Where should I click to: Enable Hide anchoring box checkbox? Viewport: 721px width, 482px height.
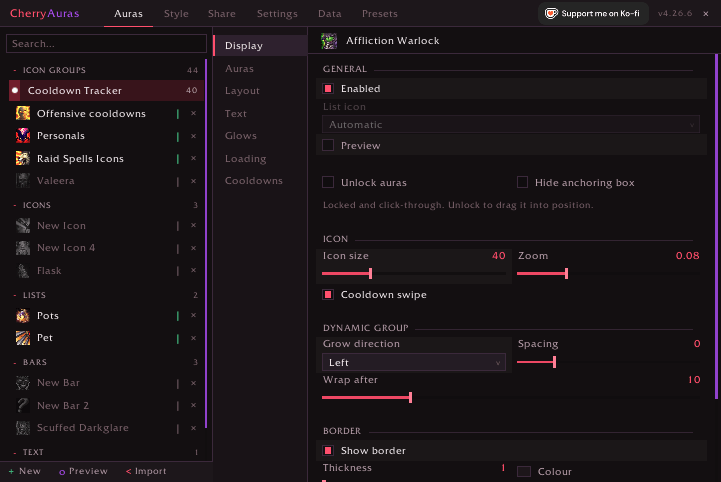(x=522, y=182)
